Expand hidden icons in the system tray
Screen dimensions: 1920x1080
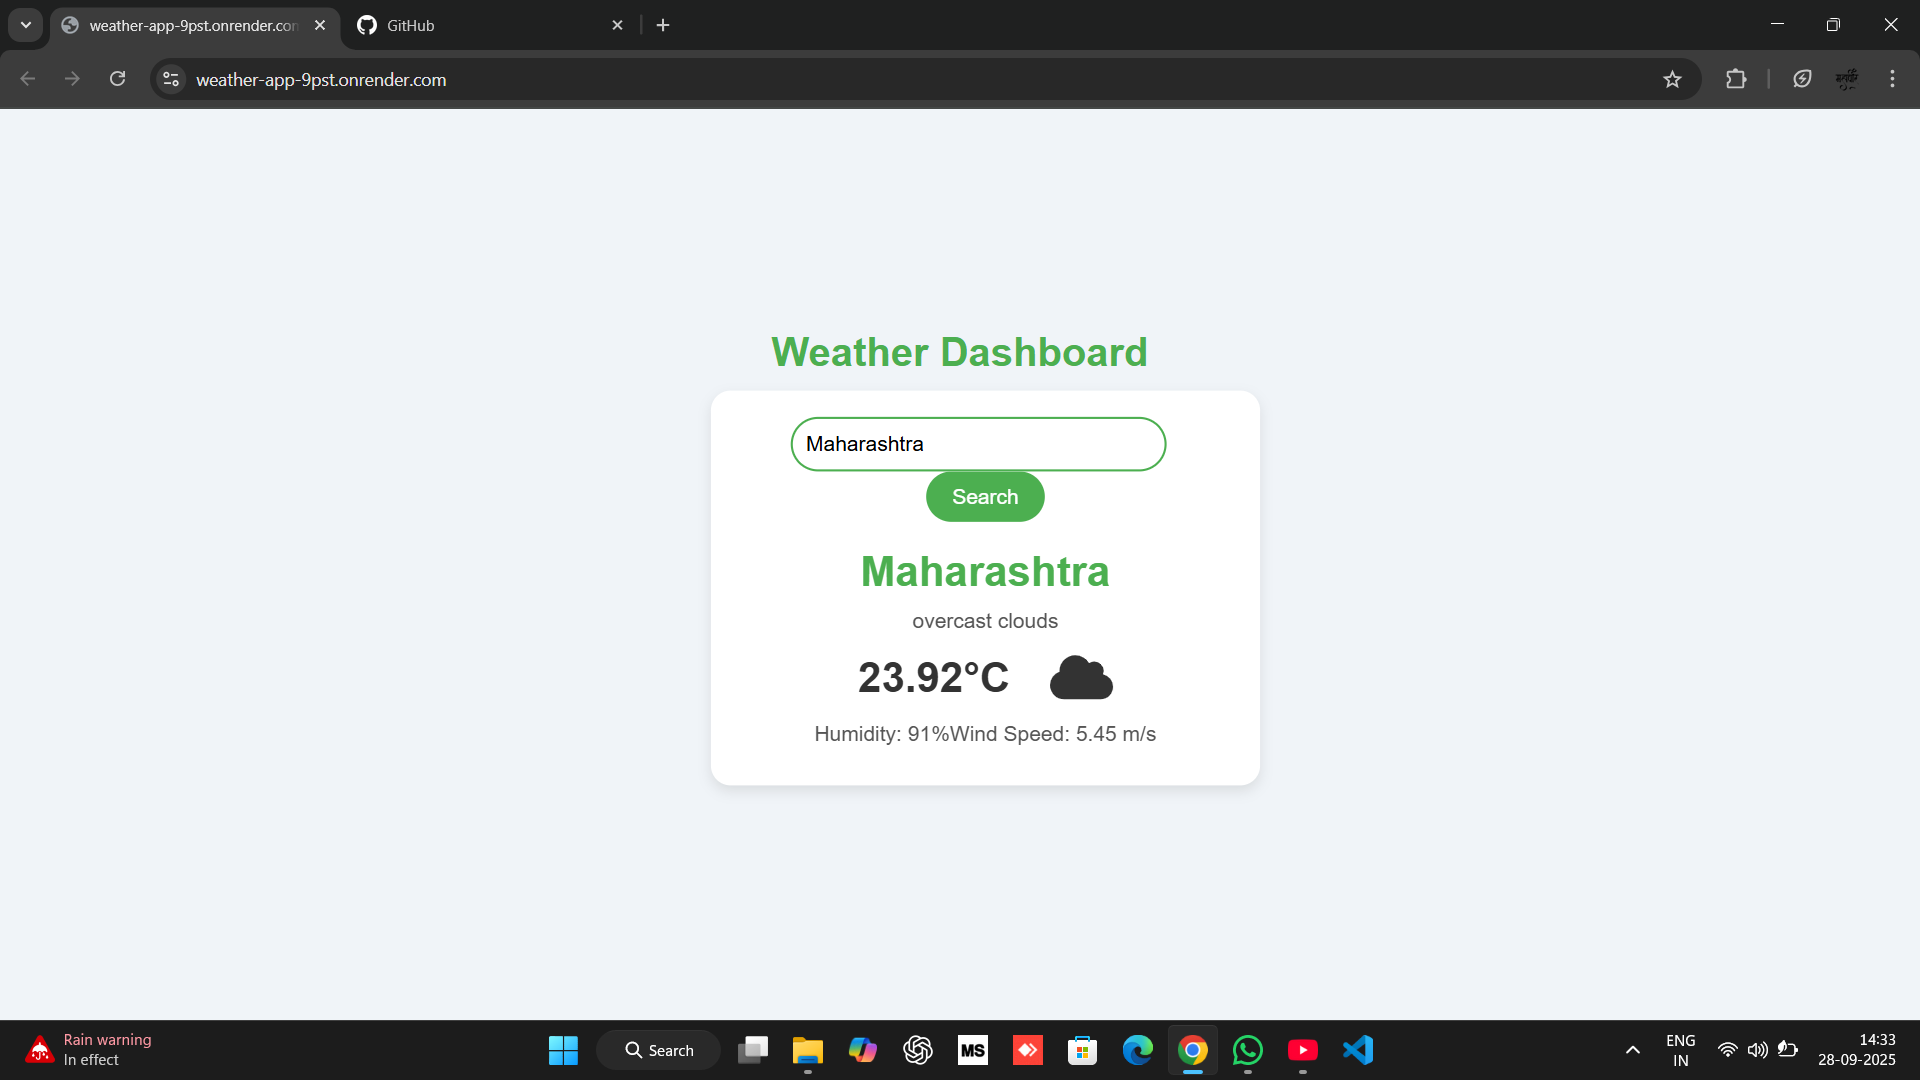(x=1632, y=1050)
